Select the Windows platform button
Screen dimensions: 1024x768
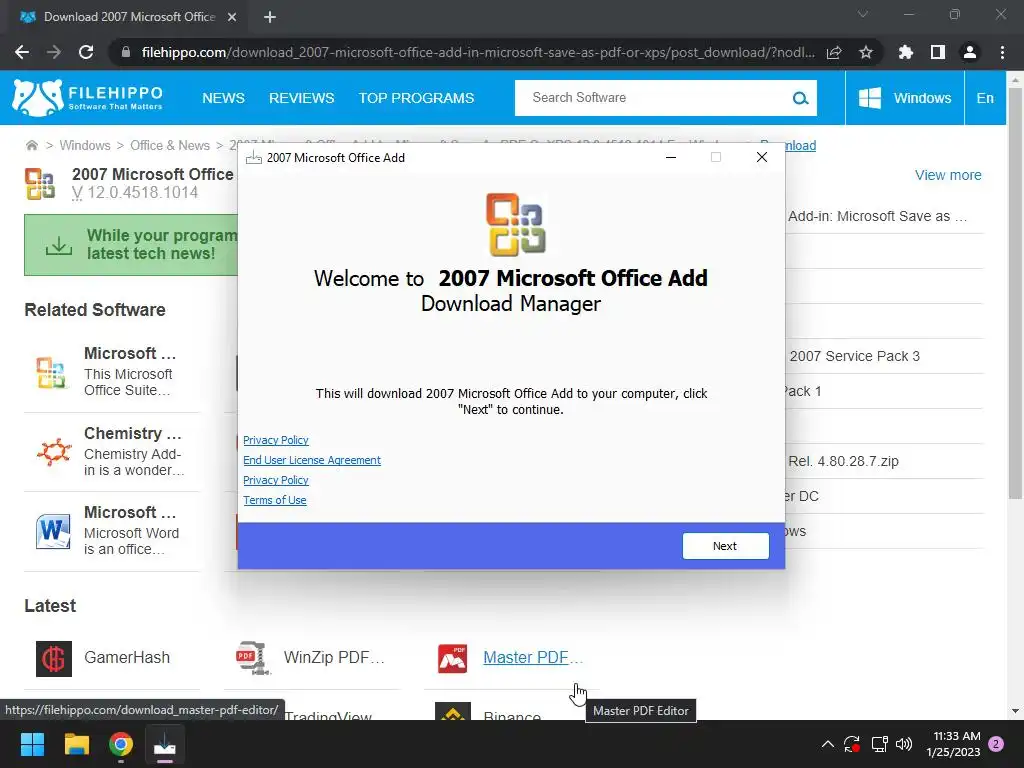(904, 98)
